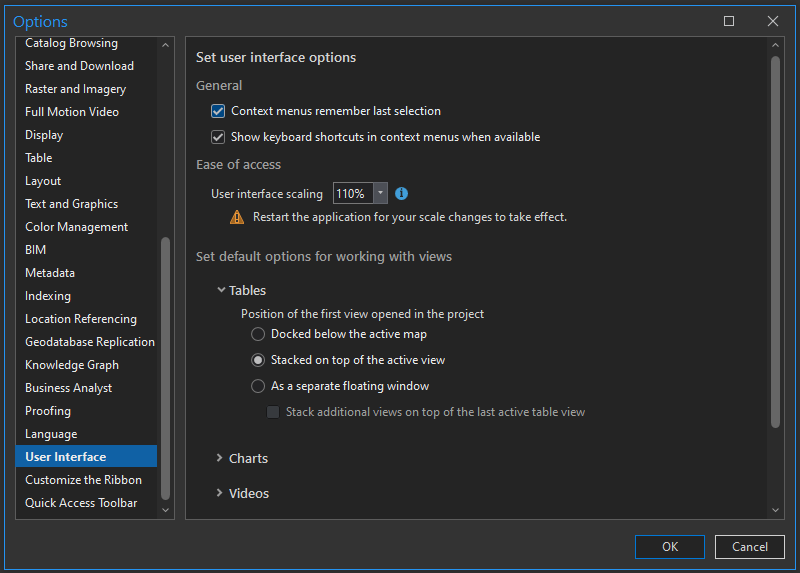Toggle Context menus remember last selection
Screen dimensions: 800x573
click(x=218, y=111)
